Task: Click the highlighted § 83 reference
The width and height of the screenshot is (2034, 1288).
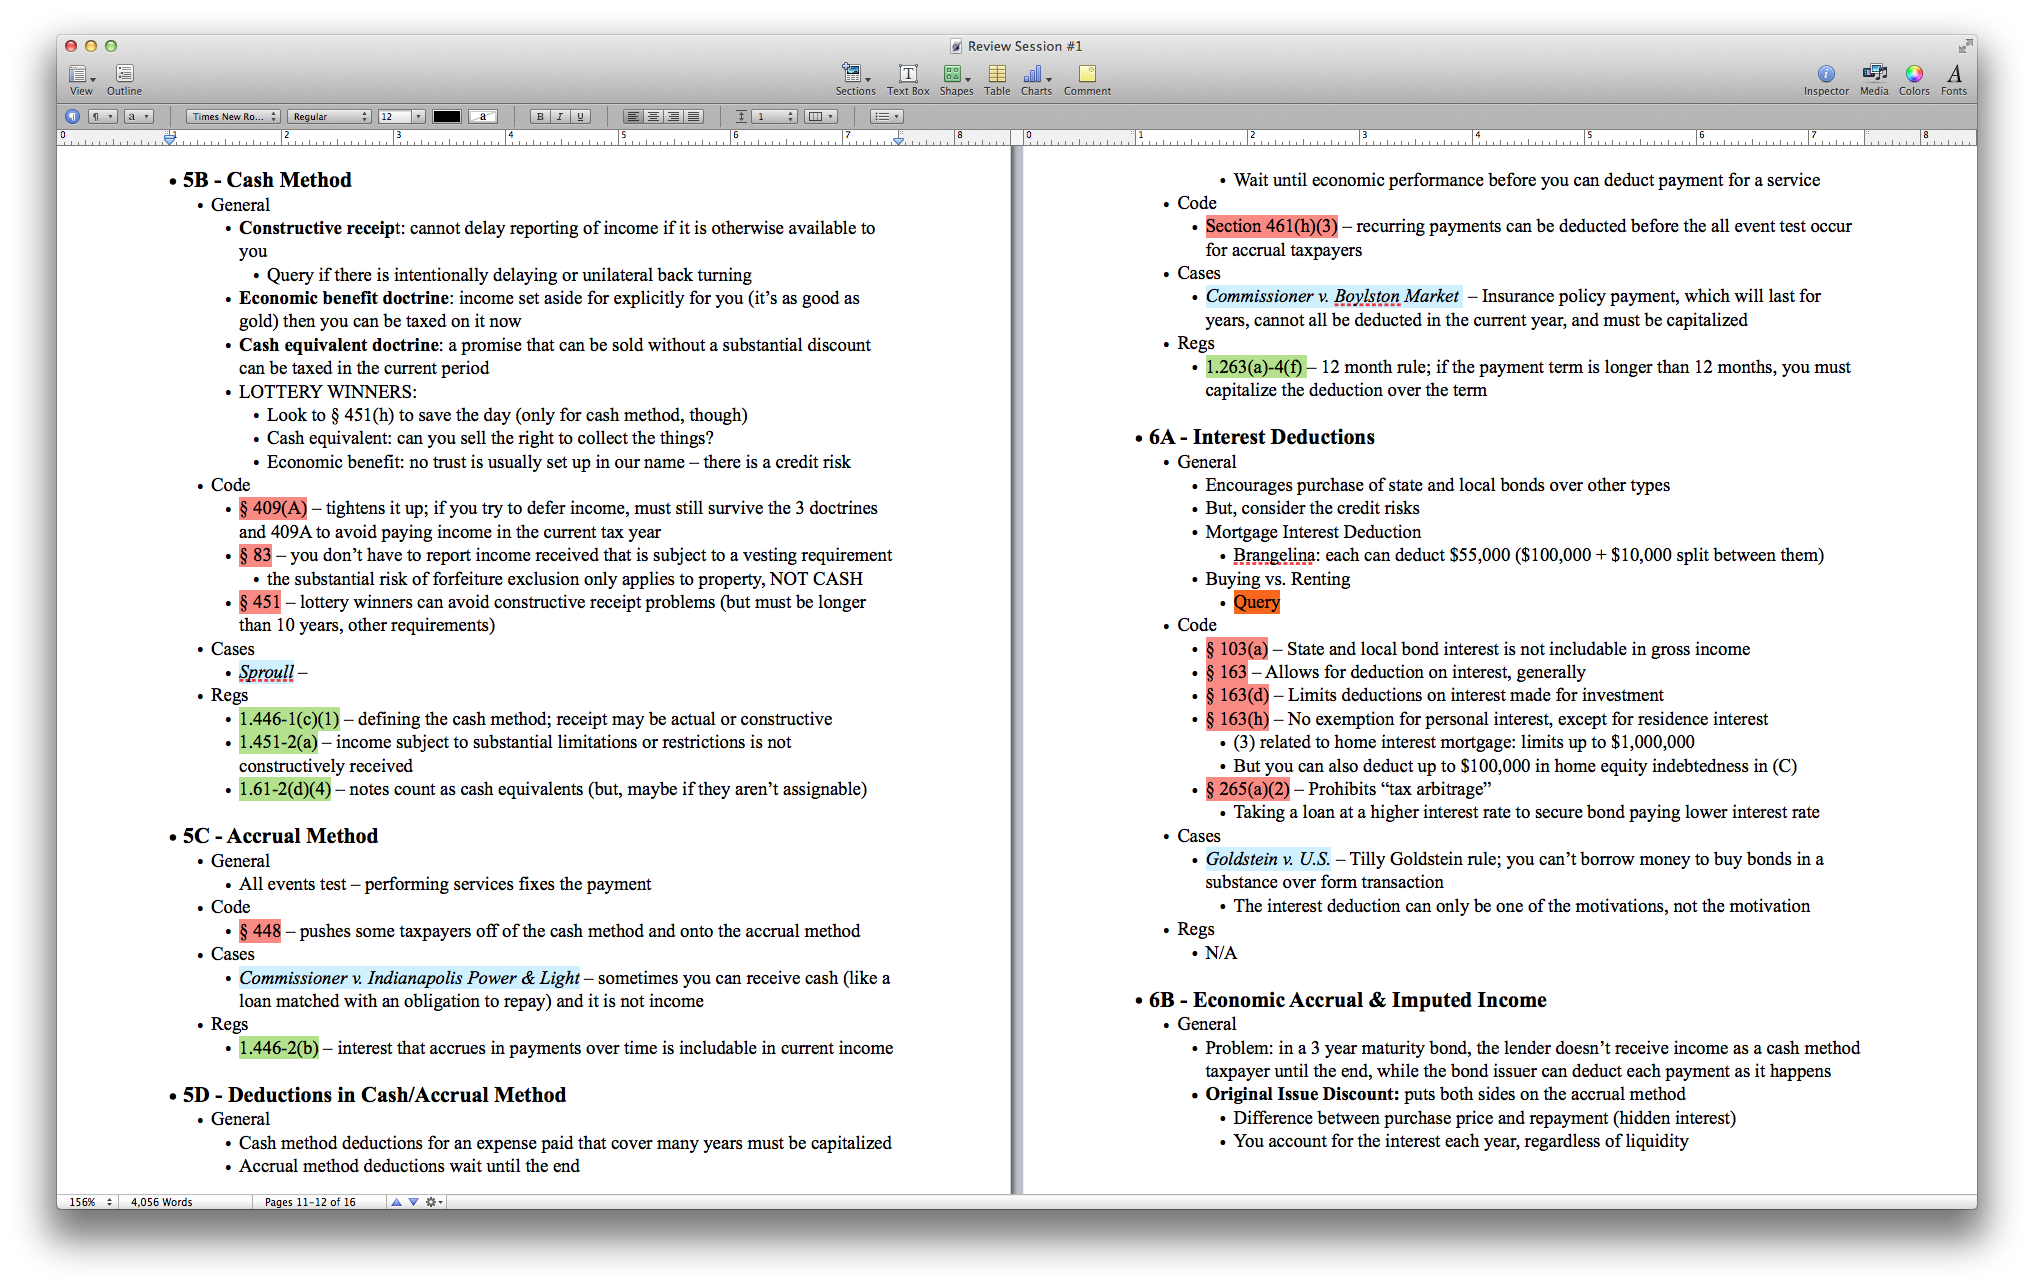Action: click(x=255, y=555)
